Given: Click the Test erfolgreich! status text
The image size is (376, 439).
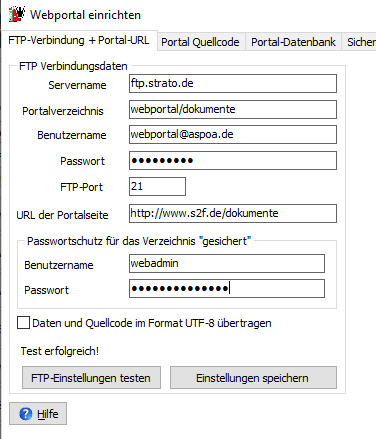Looking at the screenshot, I should pyautogui.click(x=60, y=351).
